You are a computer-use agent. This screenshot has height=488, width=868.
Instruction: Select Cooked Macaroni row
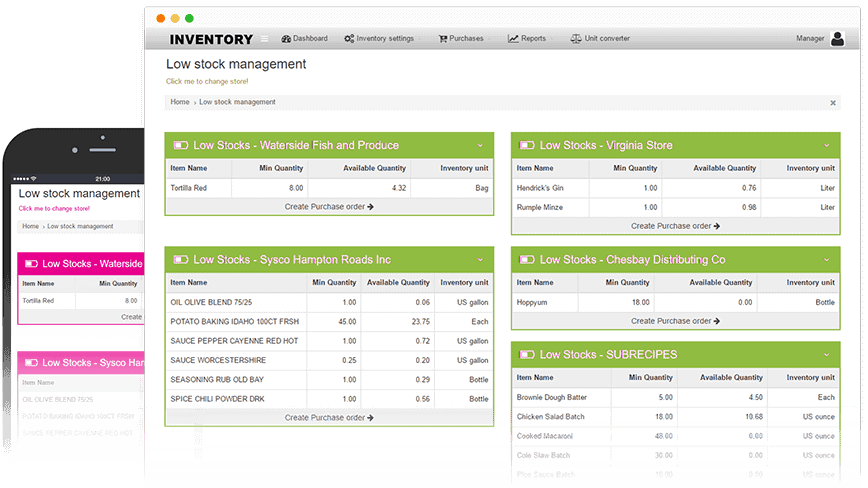coord(675,436)
